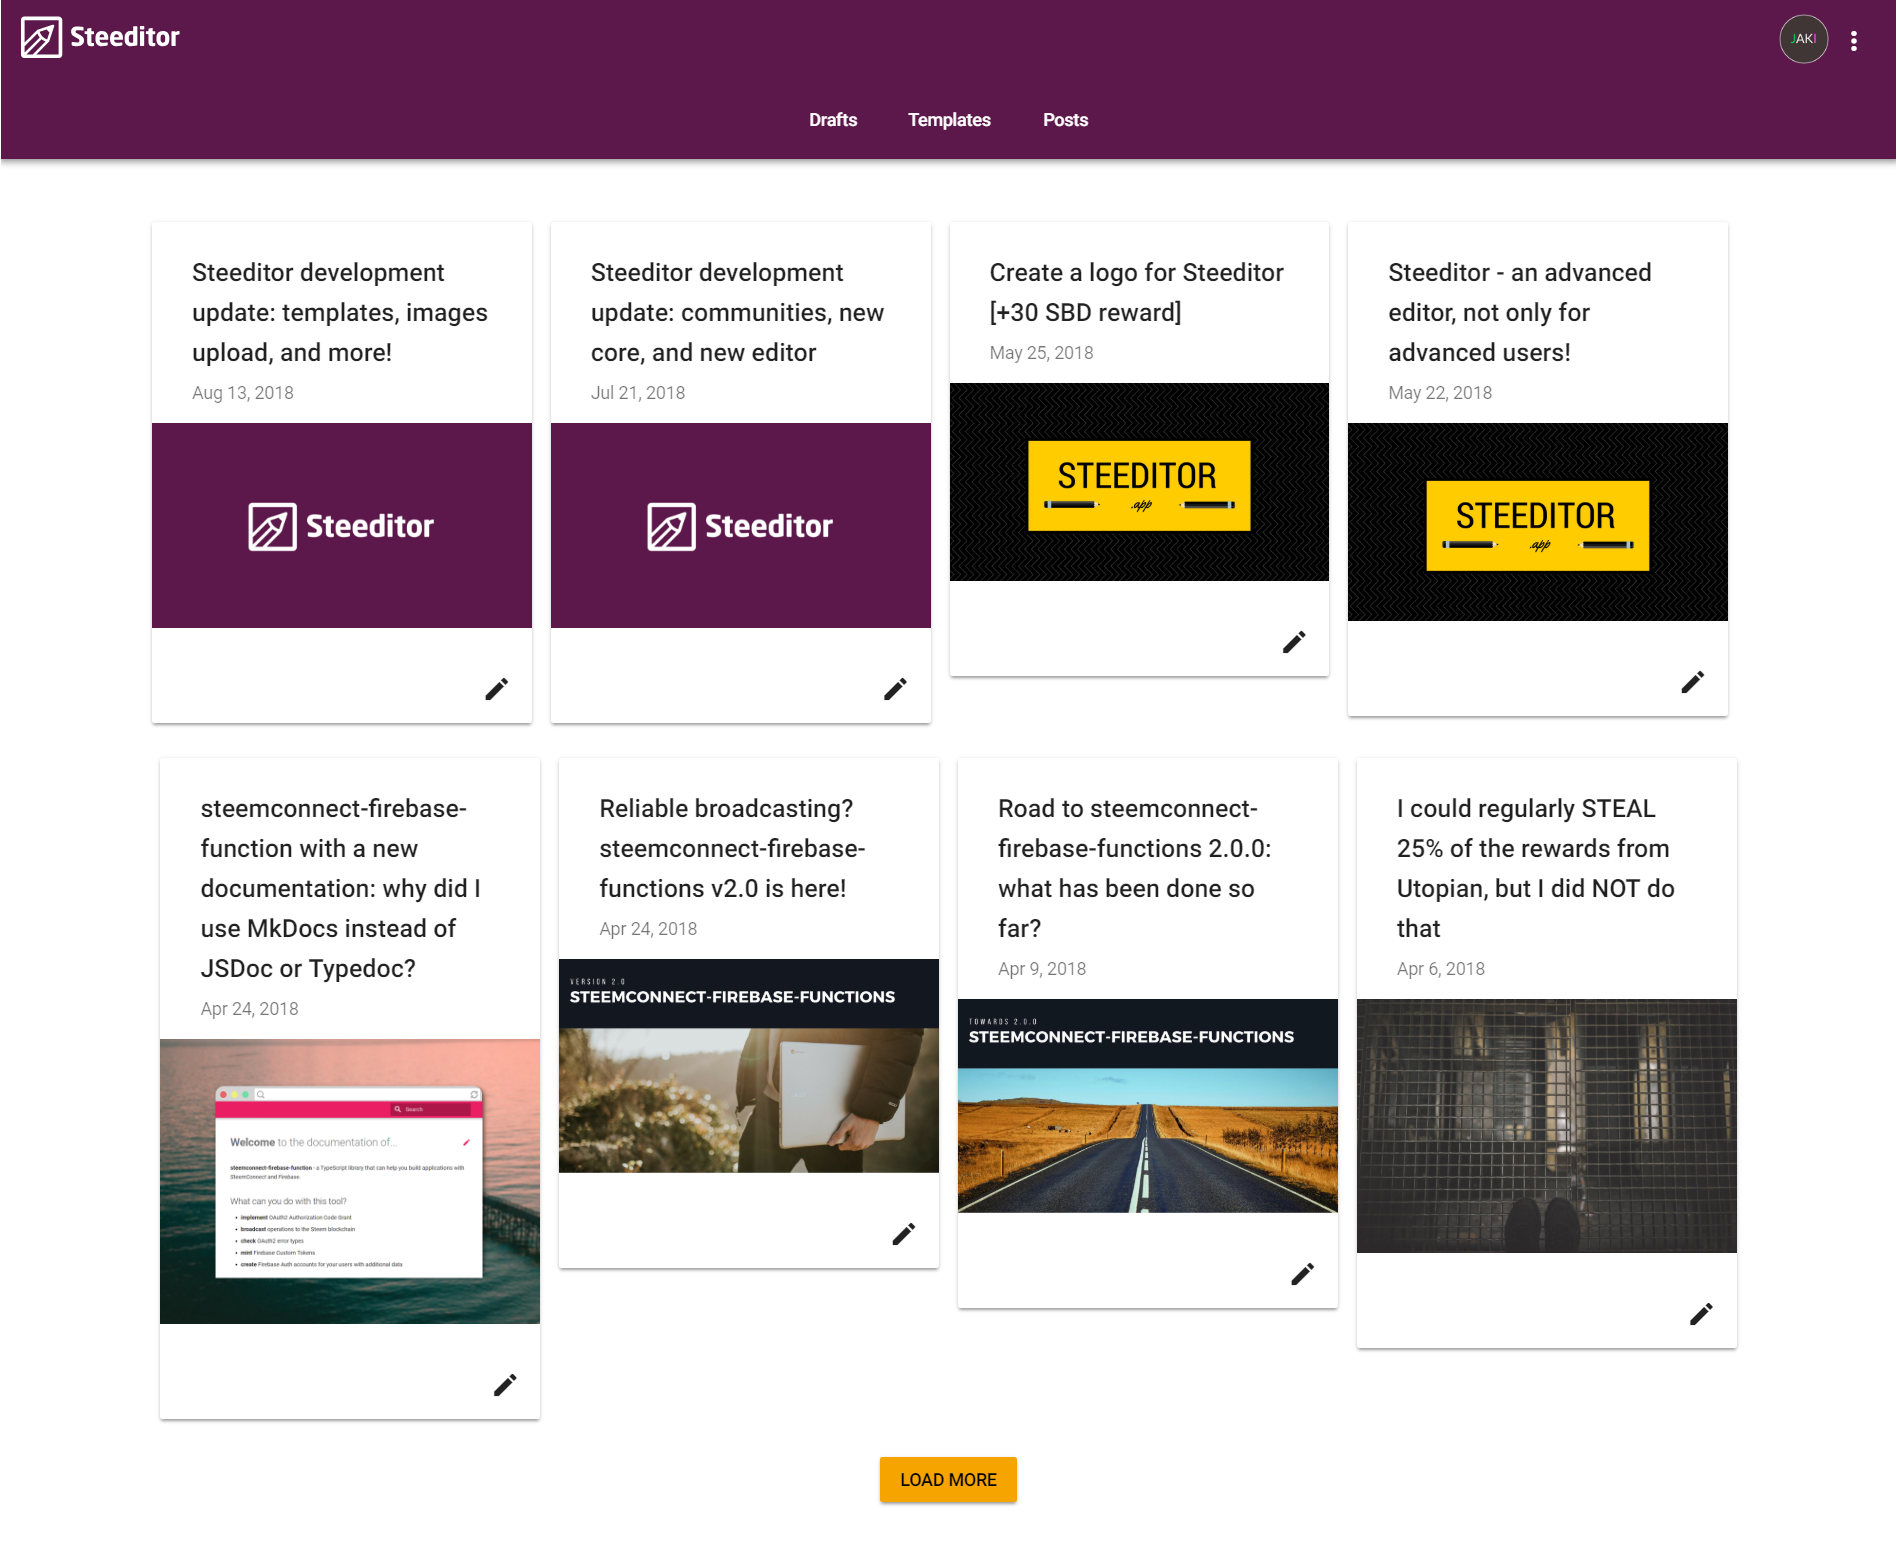Open the JAKI user avatar

point(1803,39)
